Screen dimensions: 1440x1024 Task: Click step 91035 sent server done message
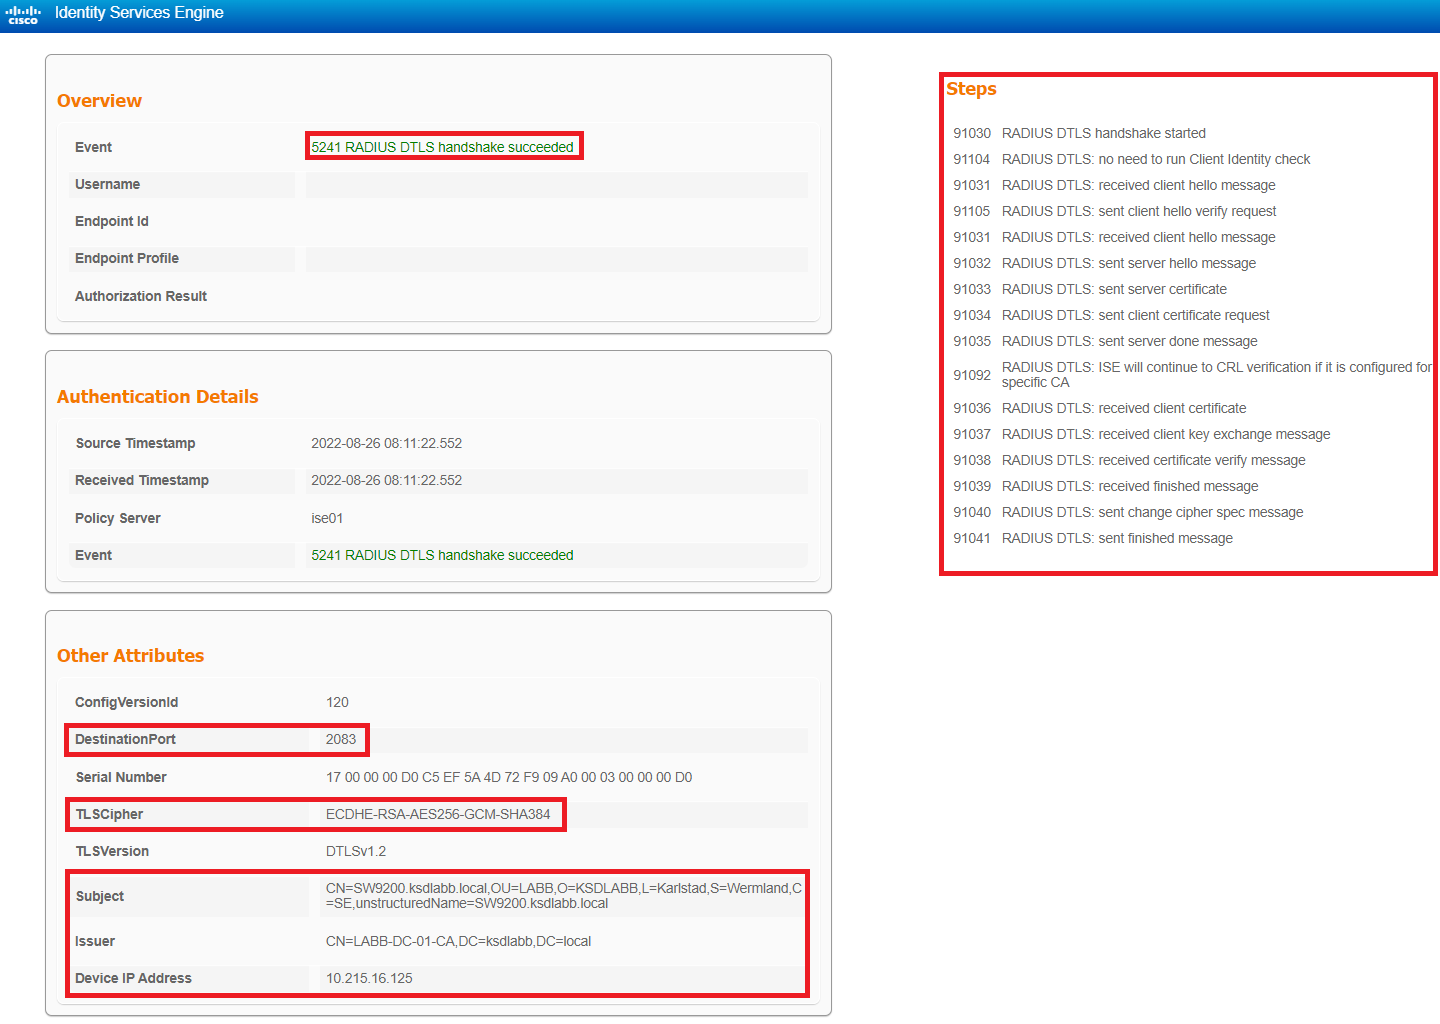tap(1105, 341)
